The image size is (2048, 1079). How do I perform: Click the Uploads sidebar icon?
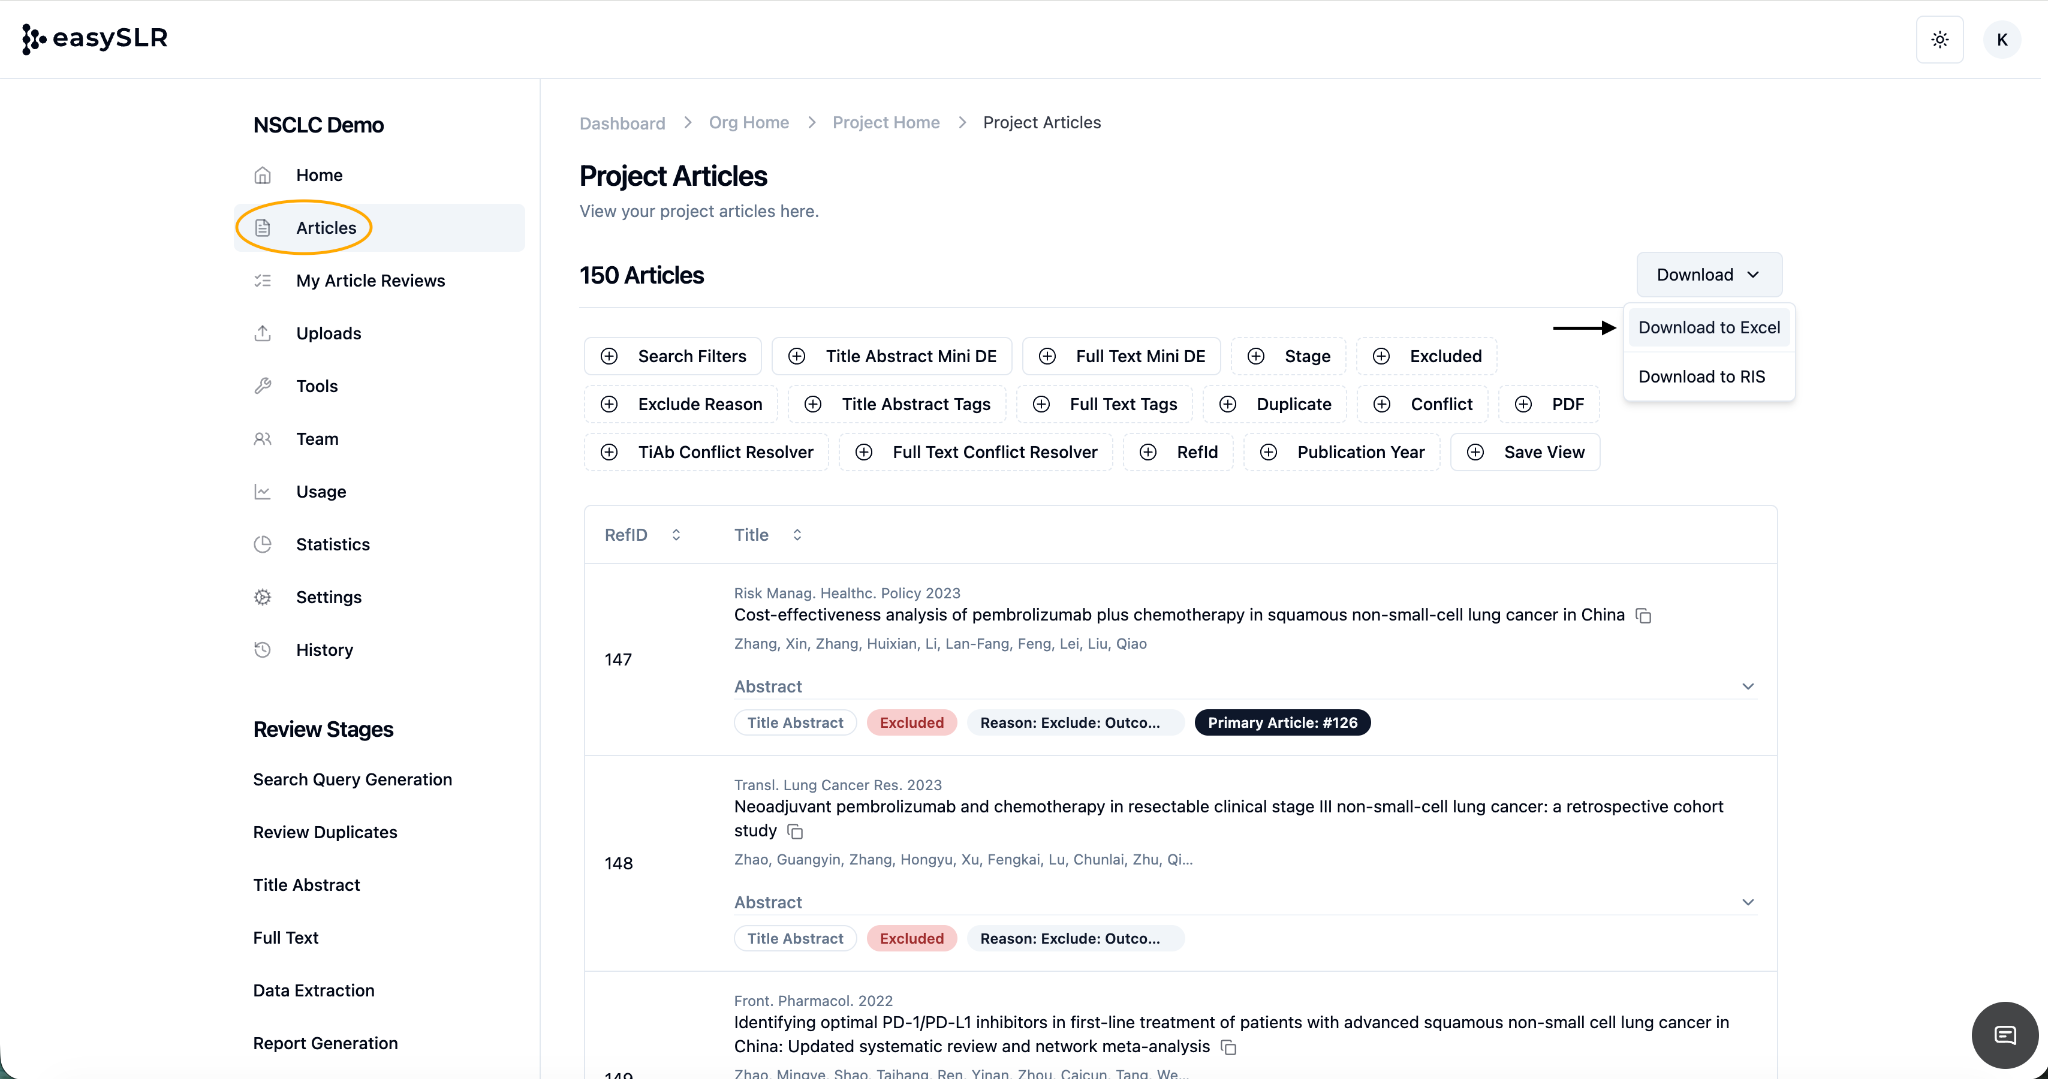tap(263, 333)
